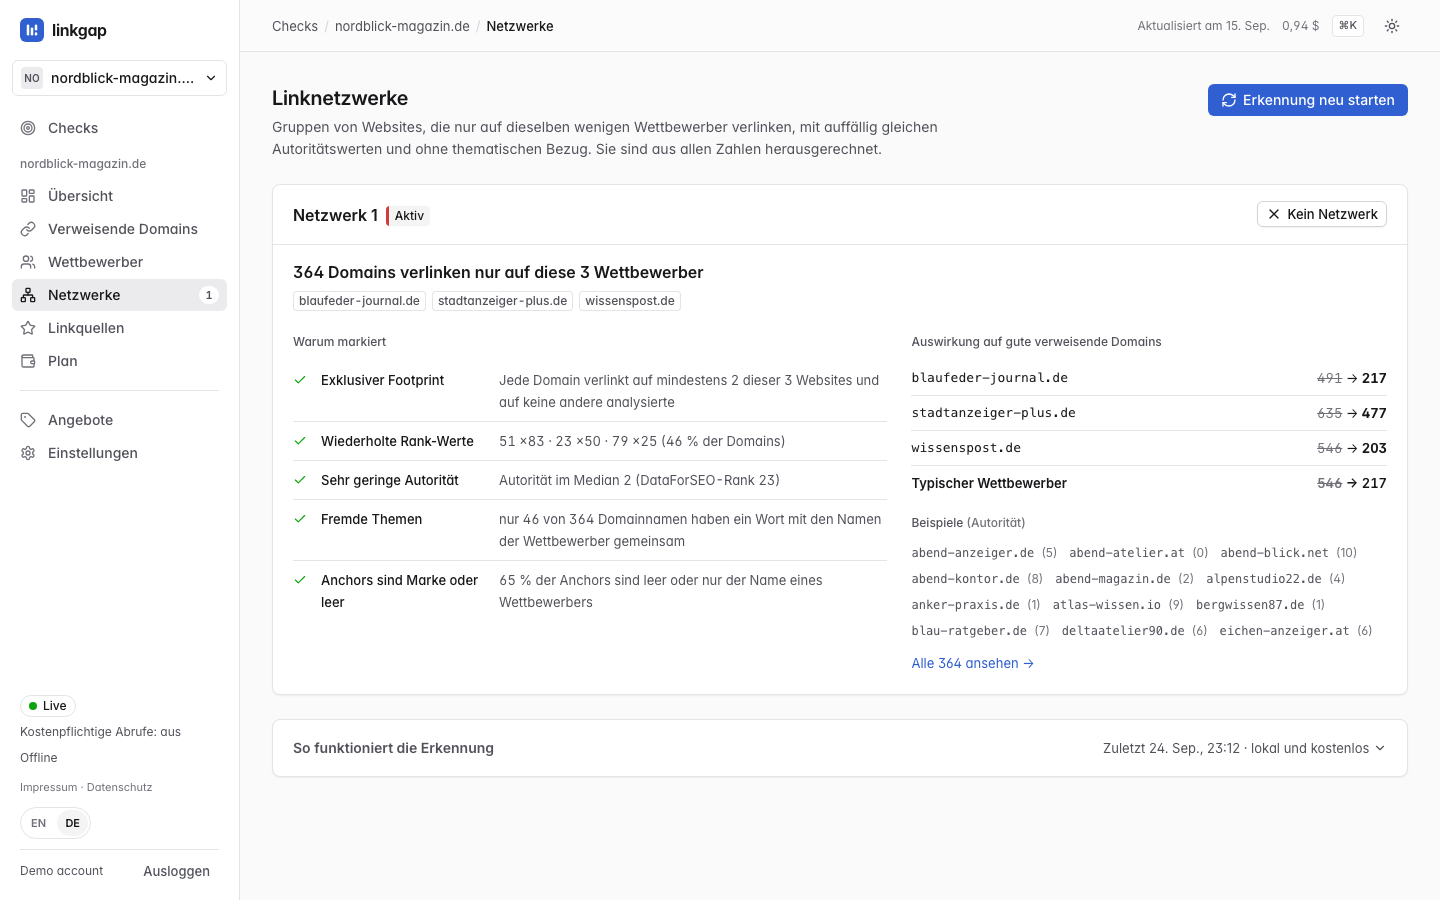
Task: Click the Aktualisiert am 15. Sep. text
Action: point(1203,26)
